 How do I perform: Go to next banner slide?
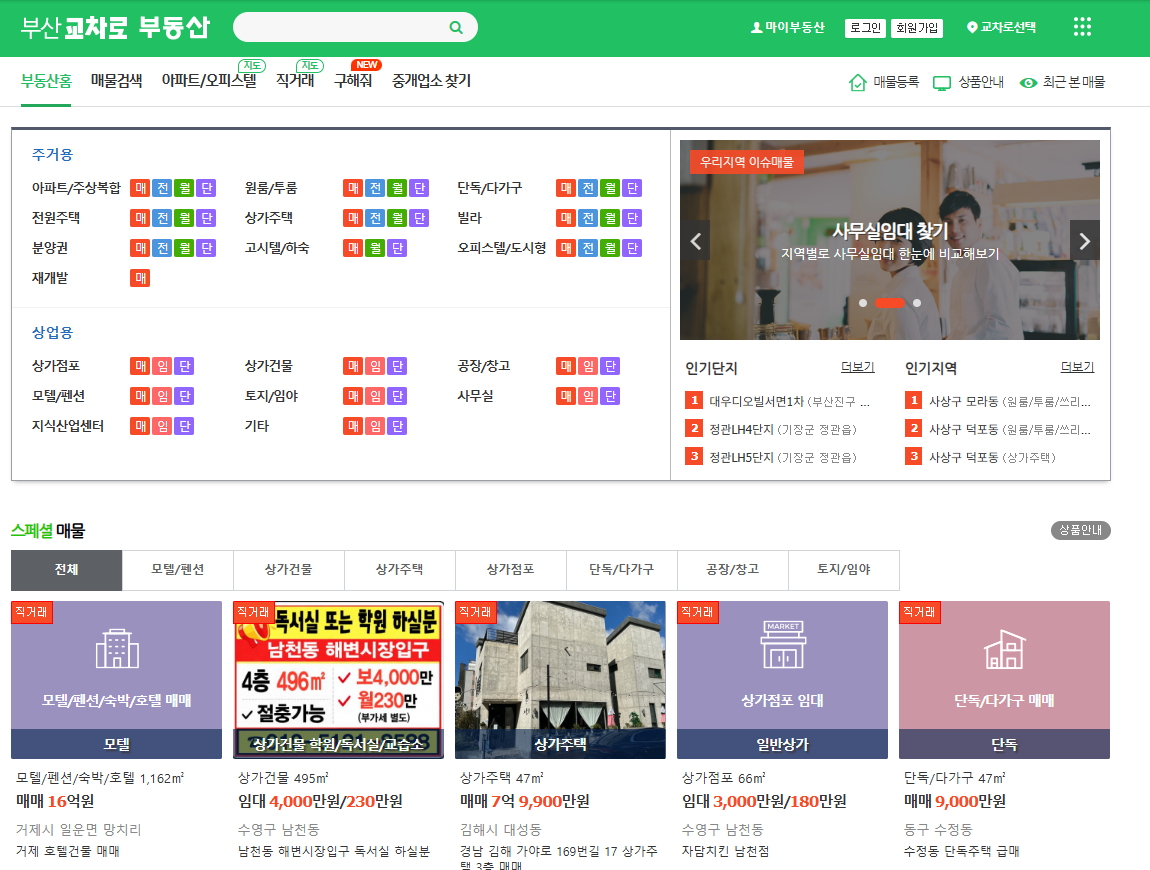tap(1085, 241)
